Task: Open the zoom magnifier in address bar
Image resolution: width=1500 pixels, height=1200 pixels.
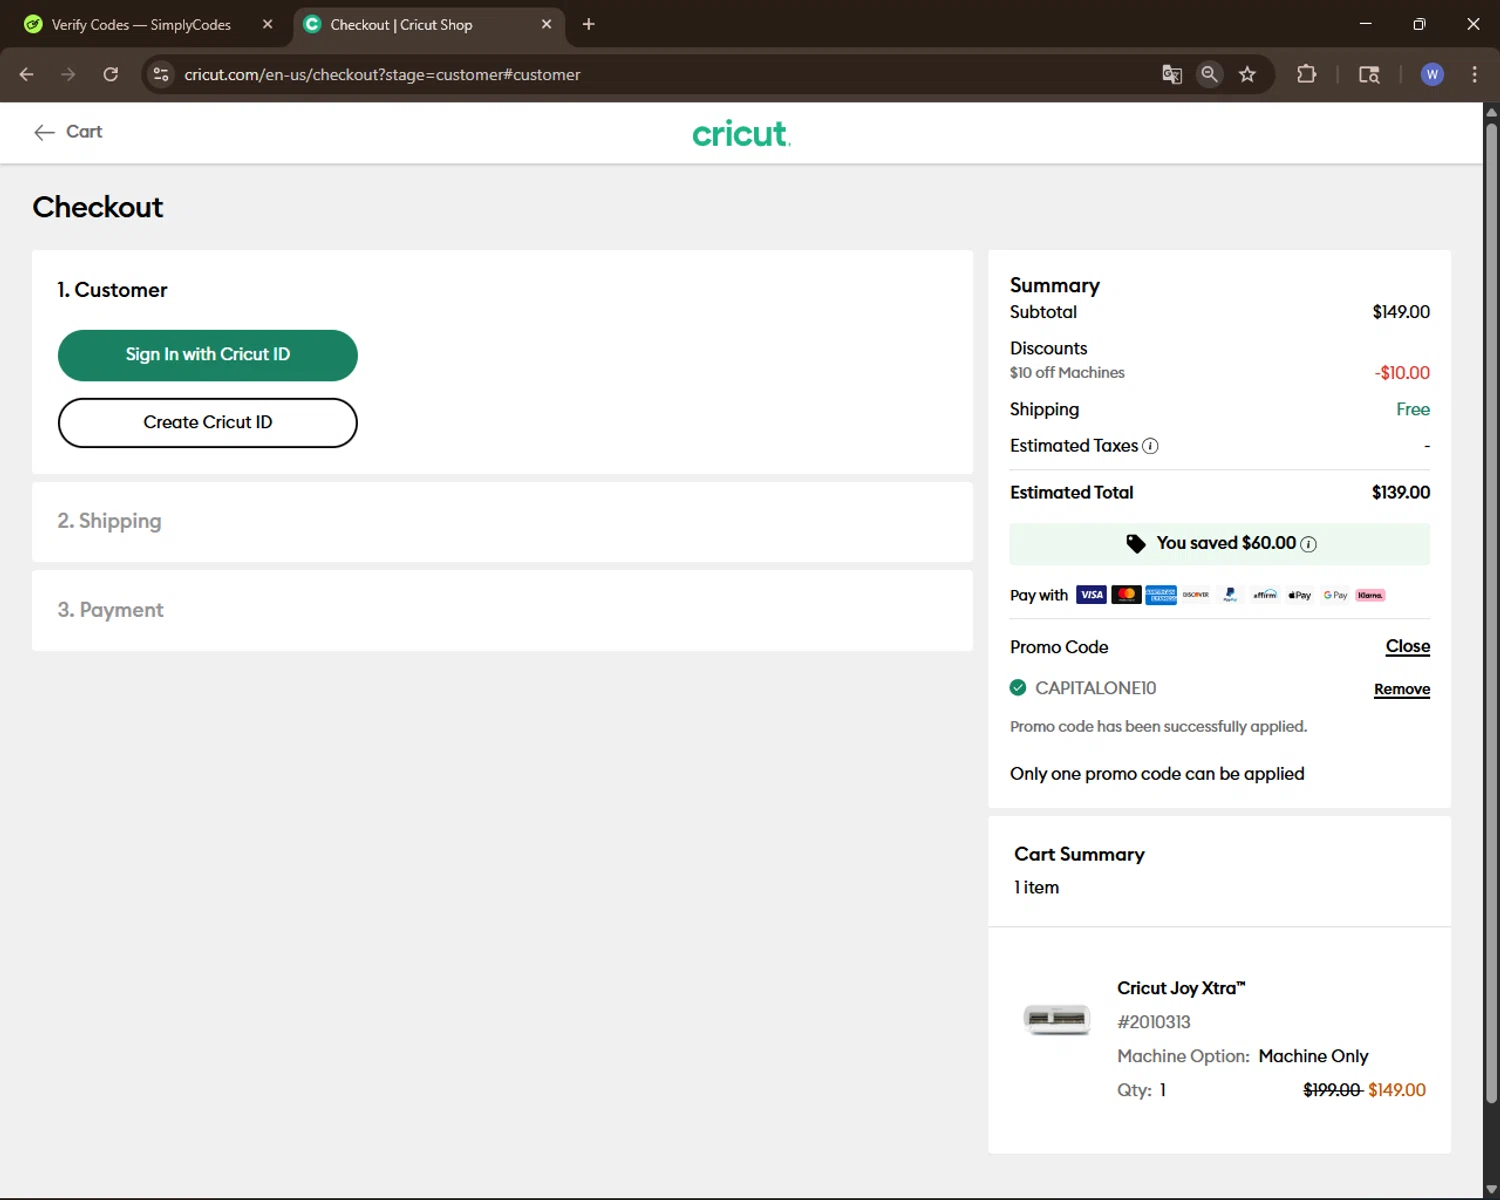Action: pos(1210,74)
